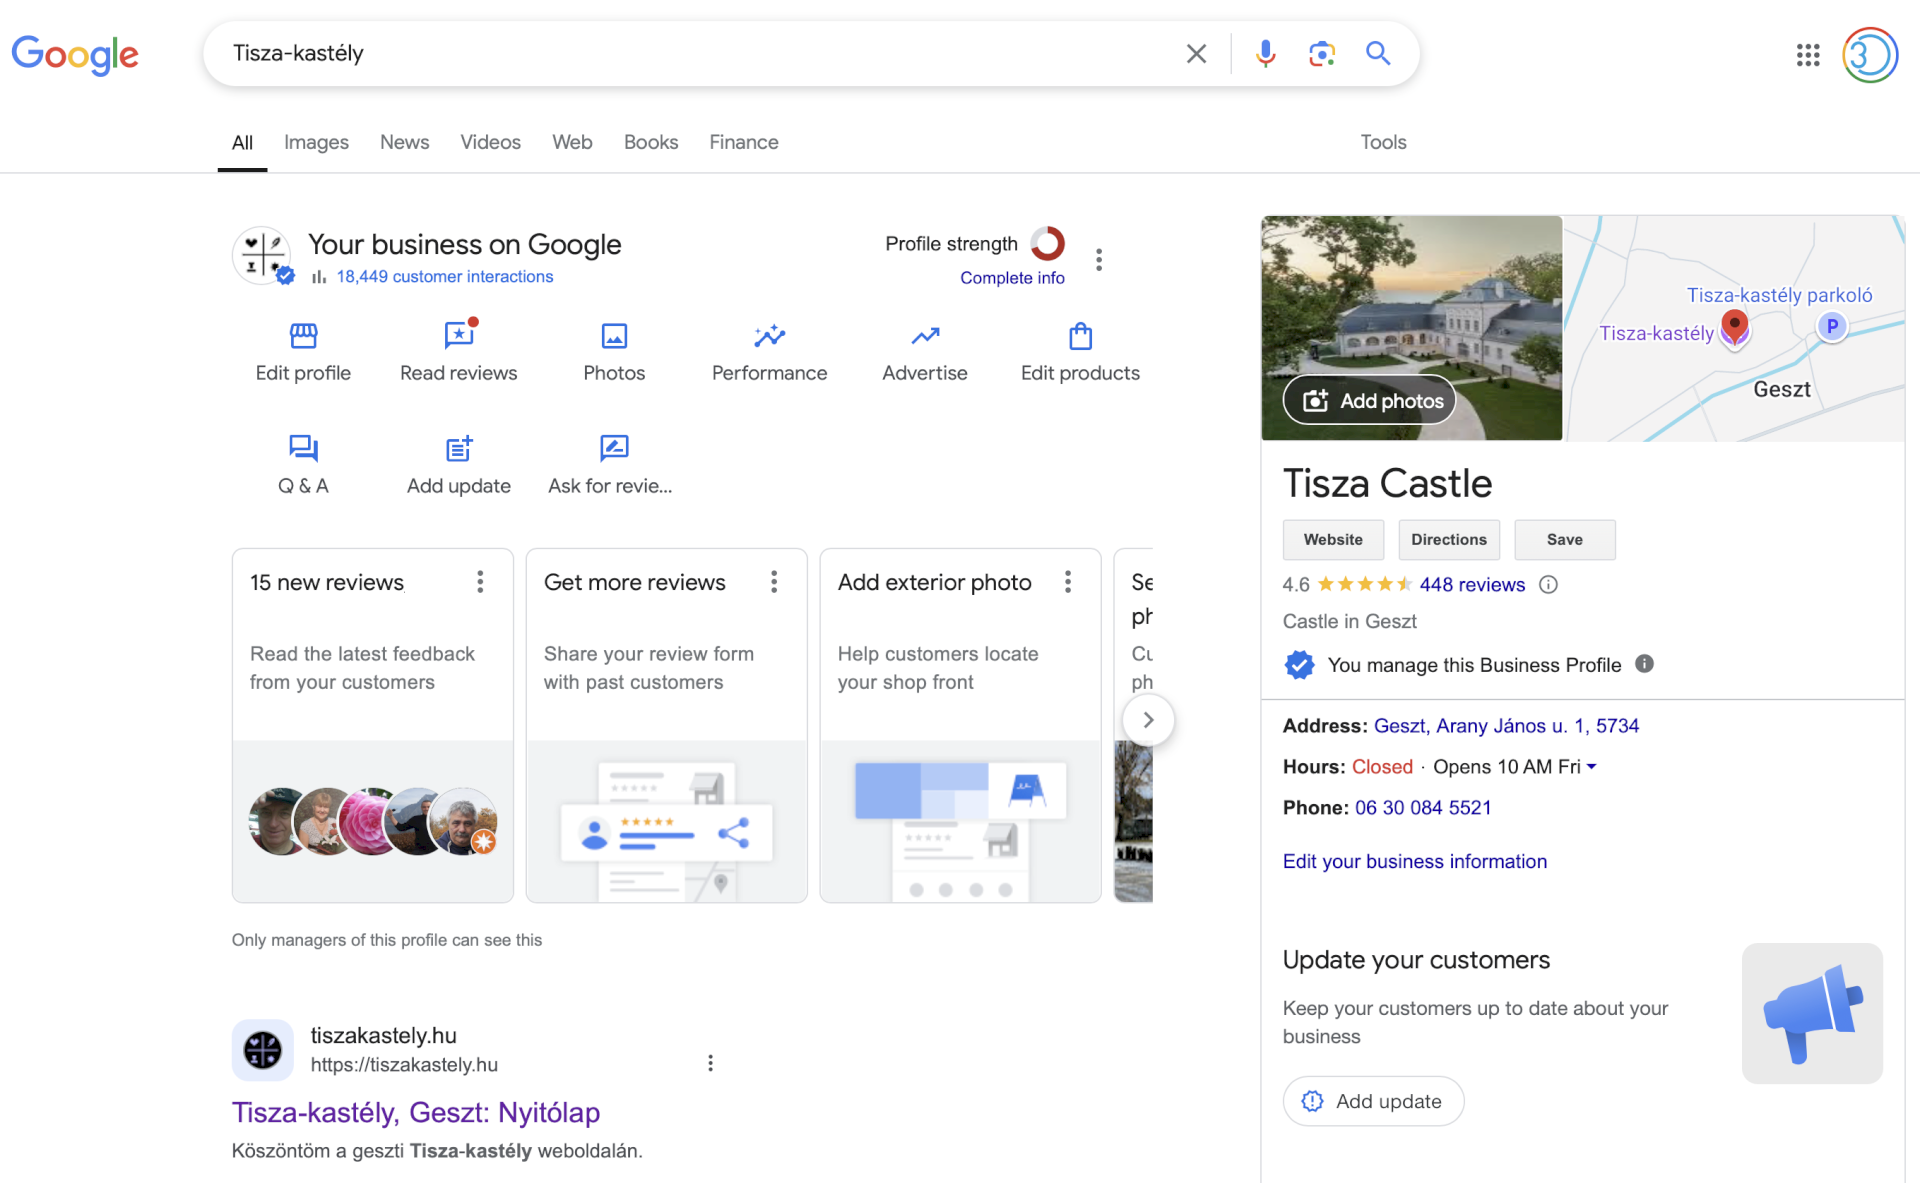The image size is (1920, 1183).
Task: Open Performance sparkline icon
Action: pyautogui.click(x=769, y=336)
